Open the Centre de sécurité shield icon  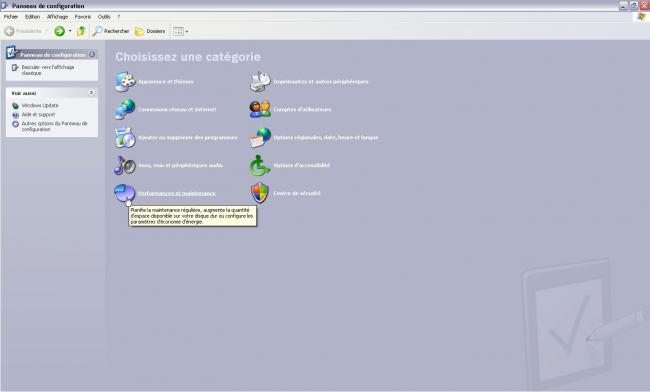260,193
